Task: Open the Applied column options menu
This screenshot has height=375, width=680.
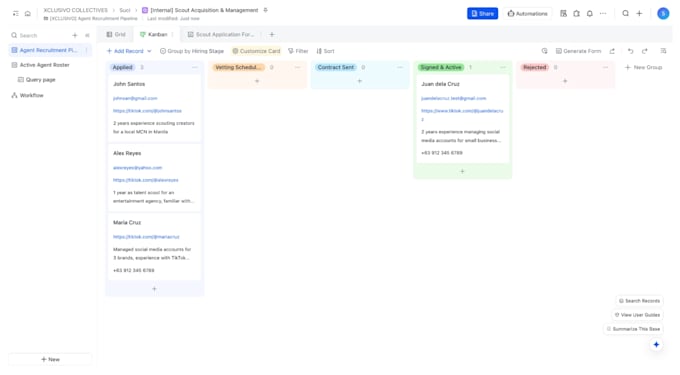Action: (x=195, y=67)
